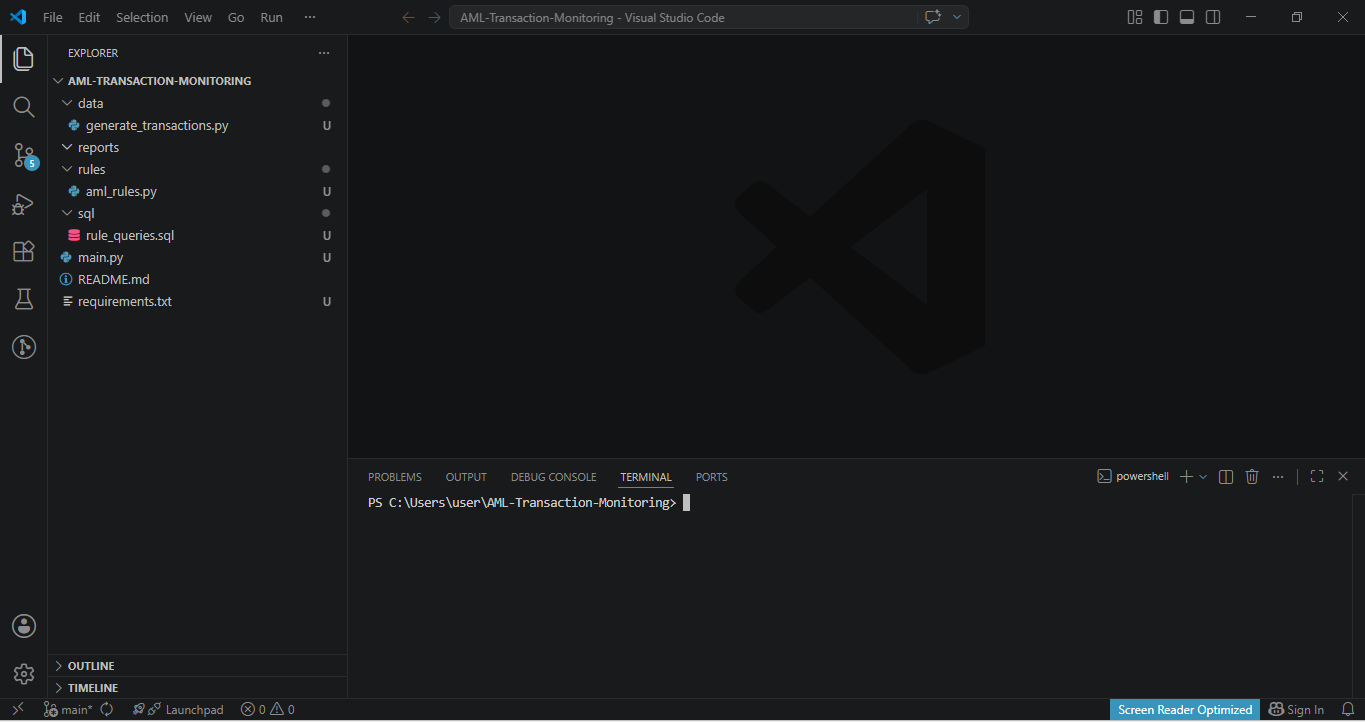Open terminal panel more actions ellipsis

(1278, 477)
